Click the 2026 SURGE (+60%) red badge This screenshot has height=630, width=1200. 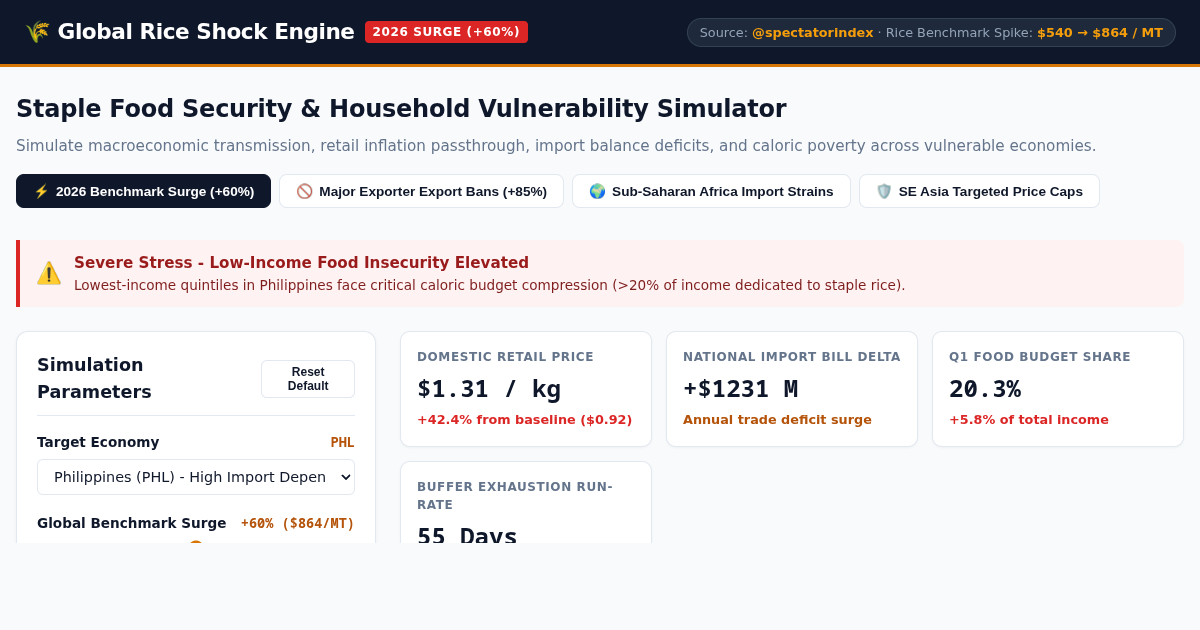point(446,32)
